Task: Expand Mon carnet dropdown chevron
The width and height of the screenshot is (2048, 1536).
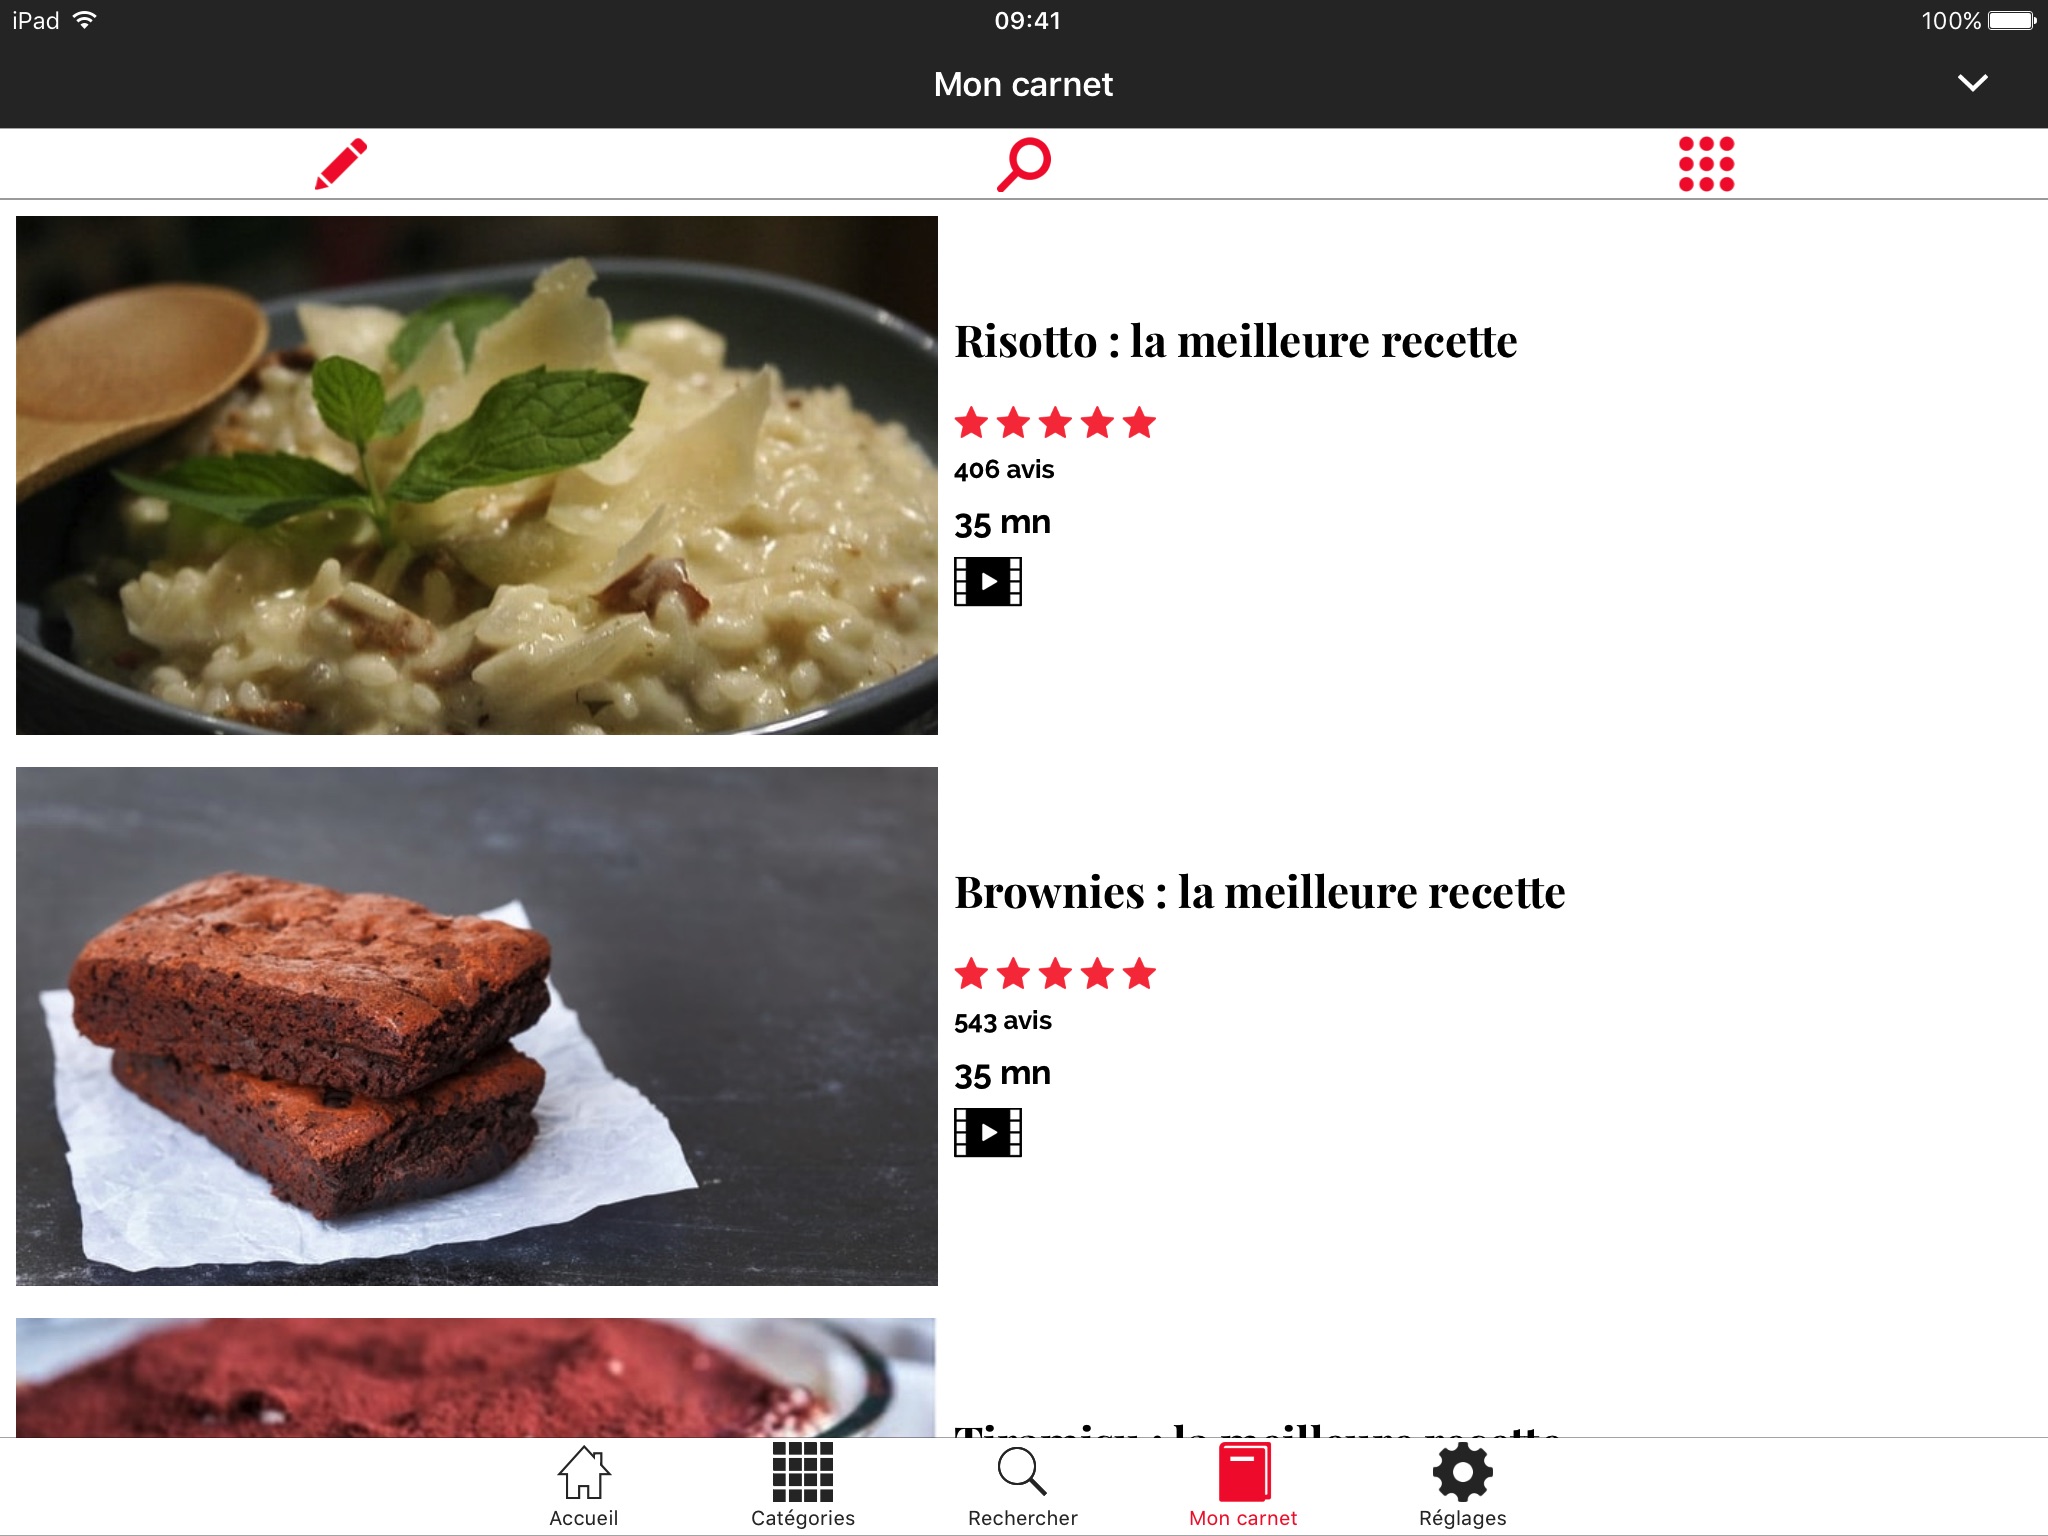Action: (x=1974, y=84)
